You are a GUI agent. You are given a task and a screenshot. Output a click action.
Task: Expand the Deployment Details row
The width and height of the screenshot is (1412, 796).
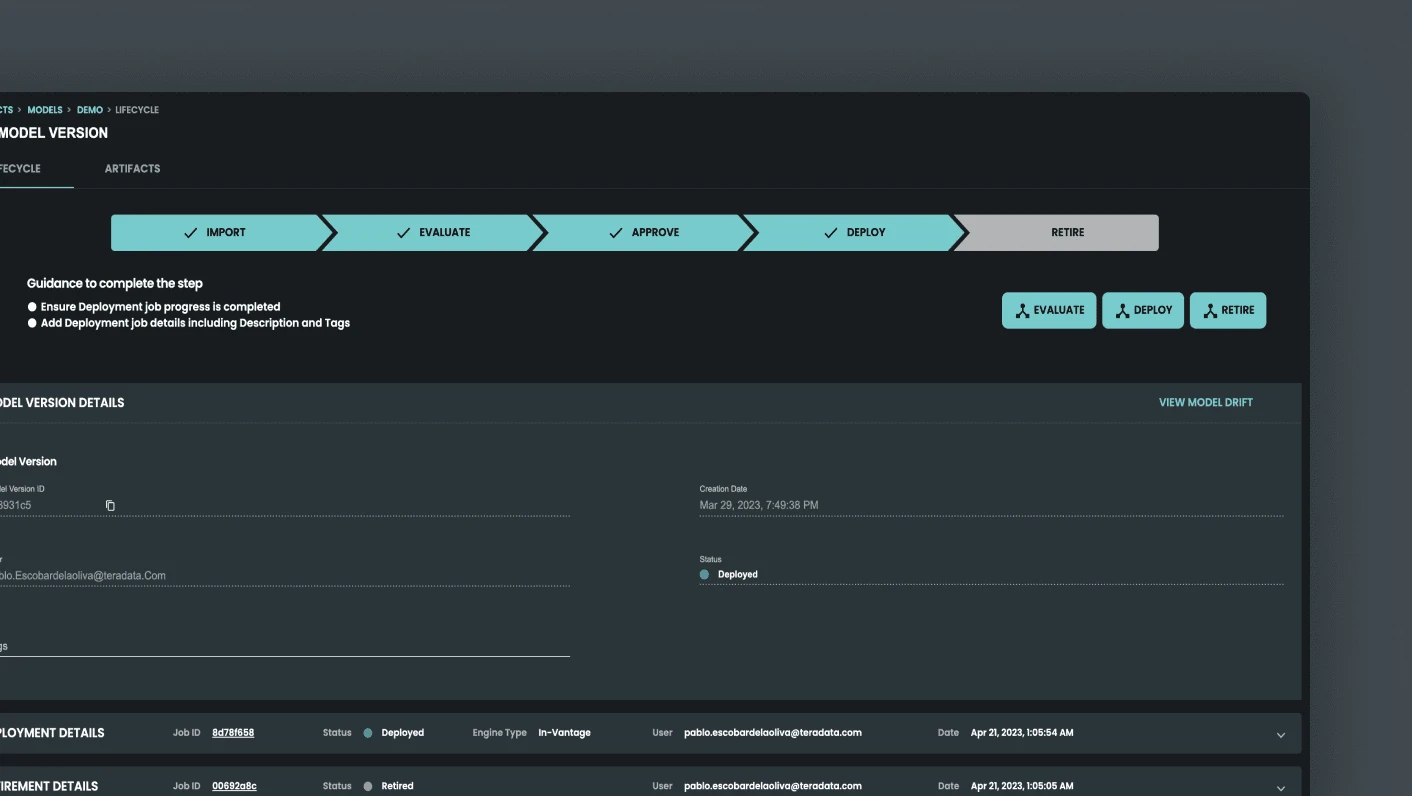(1281, 735)
